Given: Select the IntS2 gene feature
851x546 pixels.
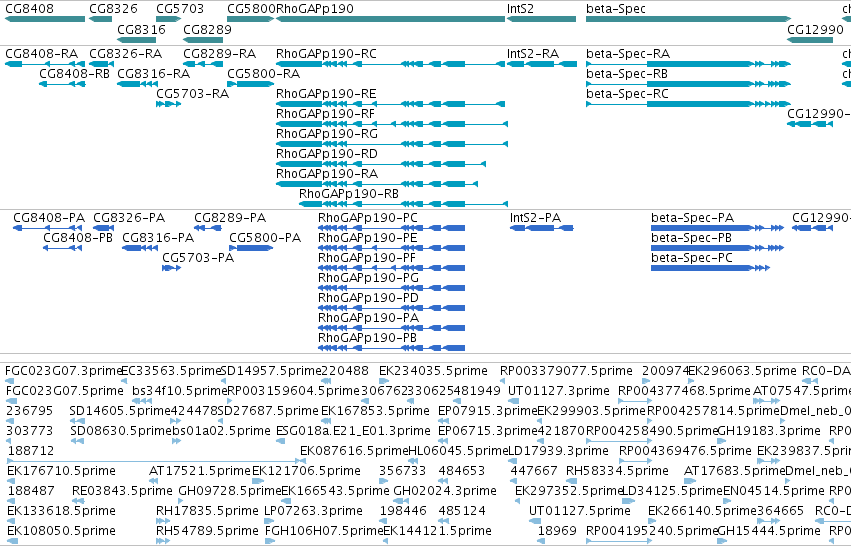Looking at the screenshot, I should tap(541, 19).
